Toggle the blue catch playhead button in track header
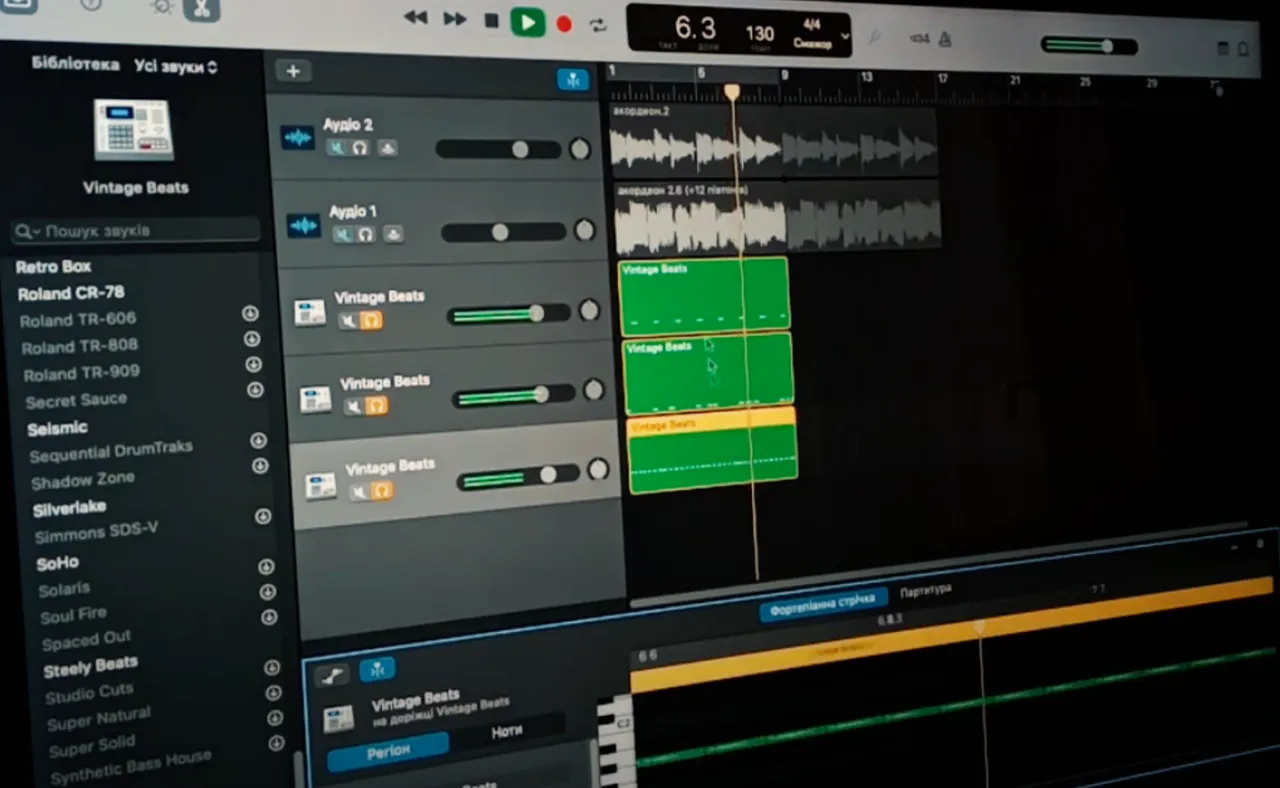The image size is (1280, 788). (573, 80)
